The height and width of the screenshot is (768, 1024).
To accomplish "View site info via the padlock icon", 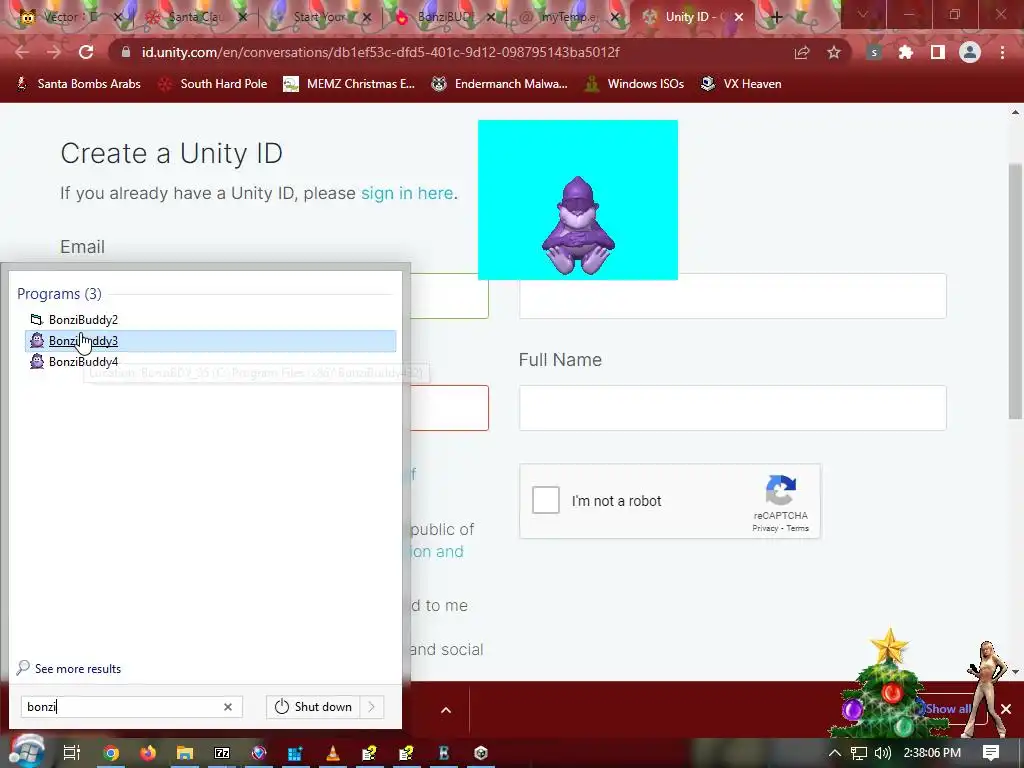I will click(126, 52).
